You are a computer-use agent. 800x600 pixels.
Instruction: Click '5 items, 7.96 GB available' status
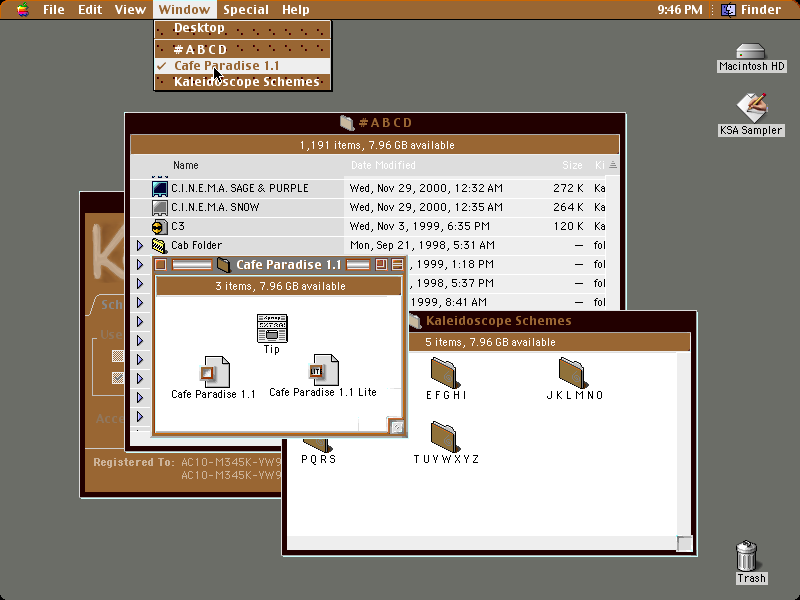490,342
